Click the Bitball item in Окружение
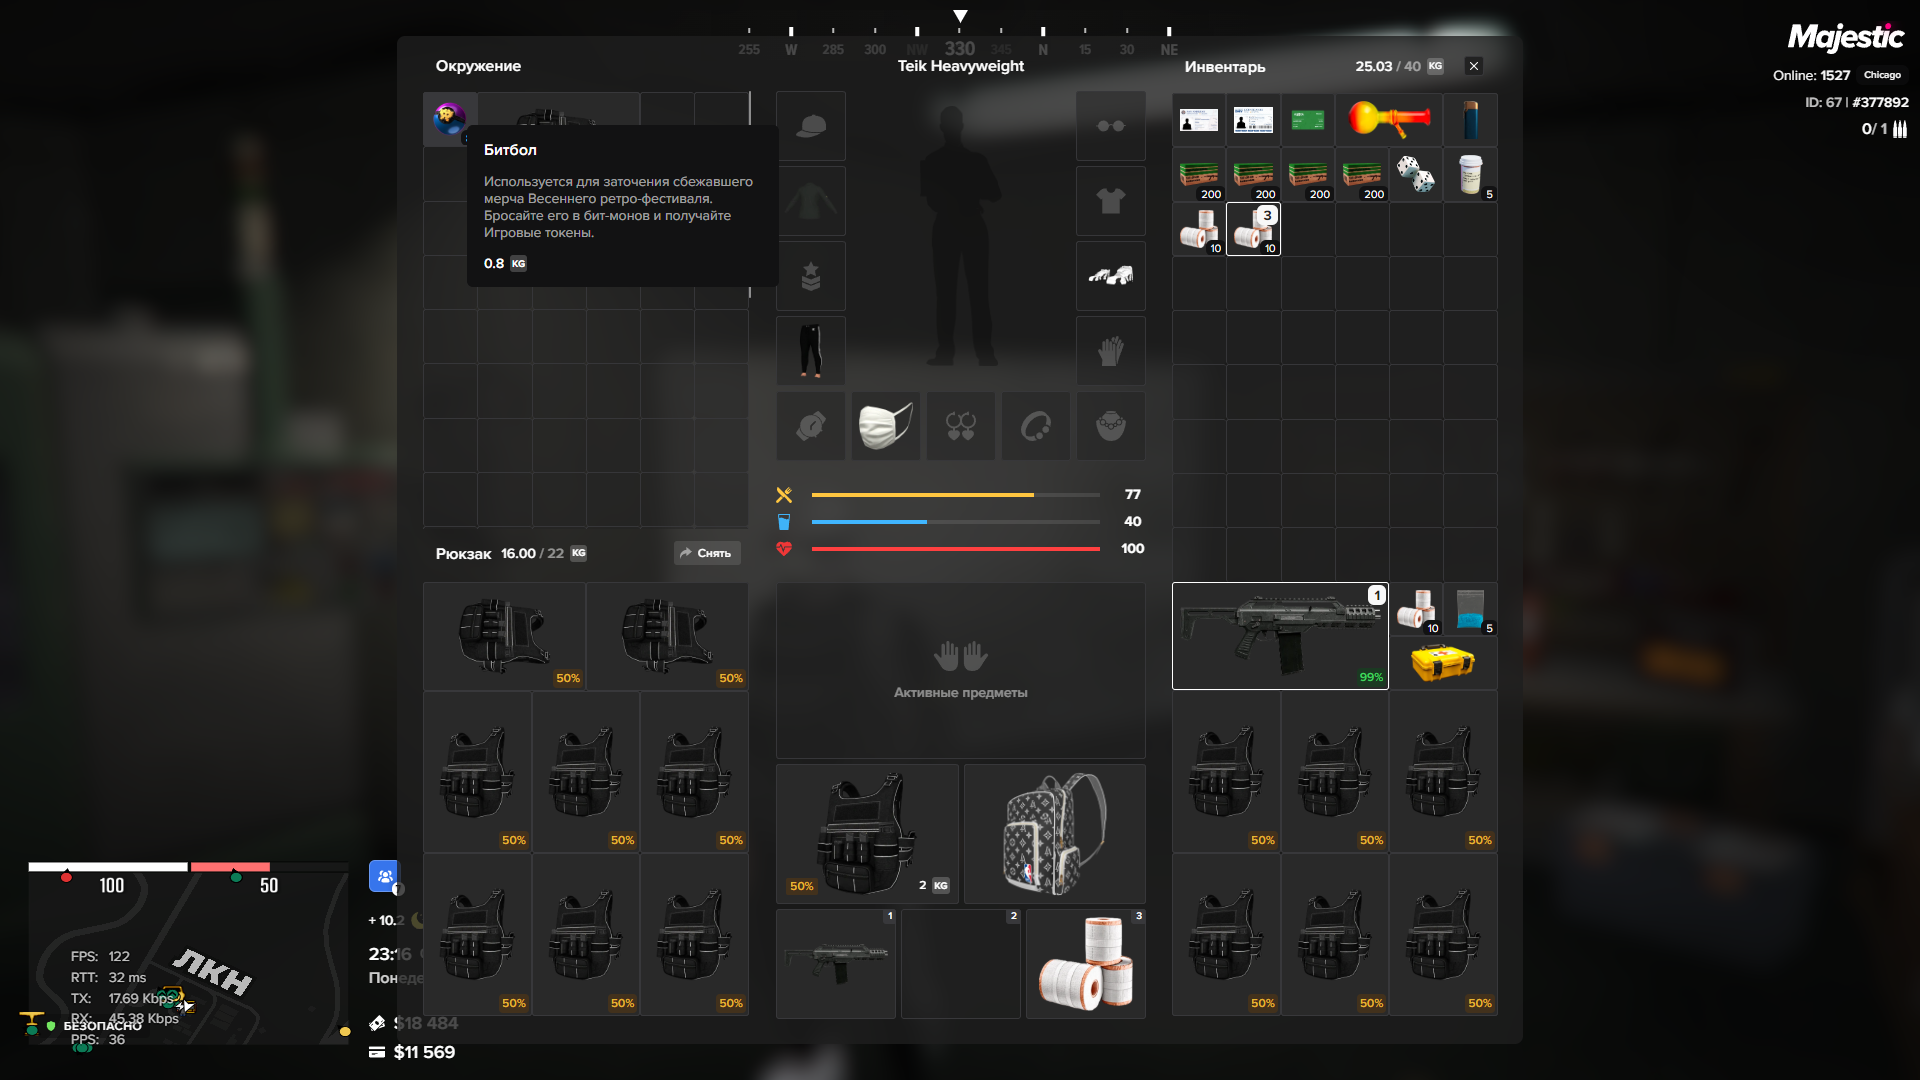1920x1080 pixels. point(449,119)
